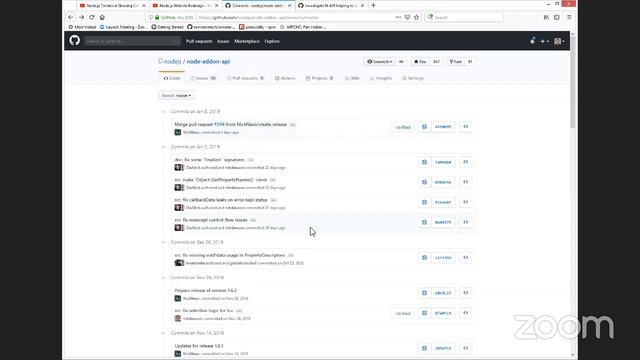640x360 pixels.
Task: Open a new browser tab with plus
Action: pyautogui.click(x=373, y=5)
